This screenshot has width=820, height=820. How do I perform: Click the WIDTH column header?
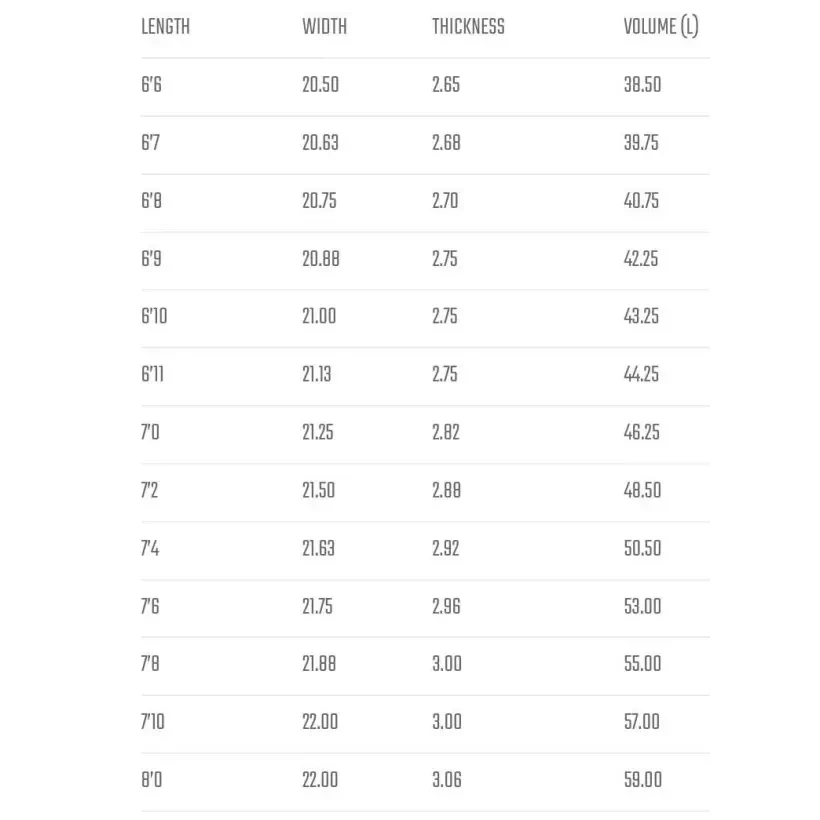pyautogui.click(x=324, y=27)
